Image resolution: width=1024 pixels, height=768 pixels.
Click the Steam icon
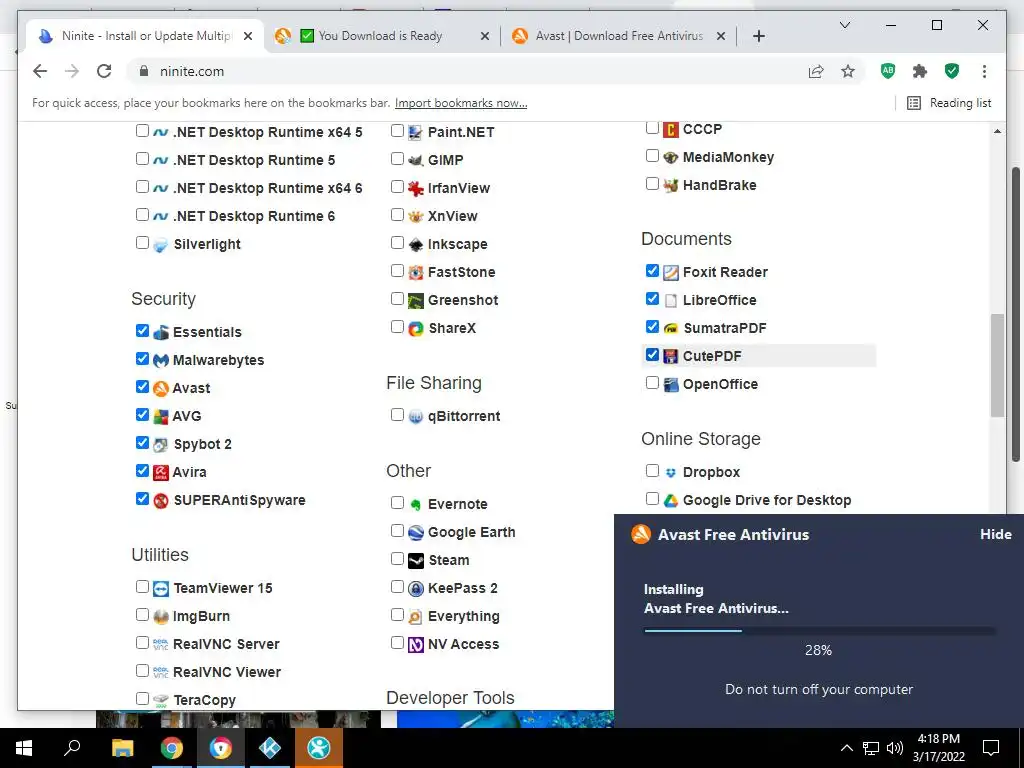tap(416, 561)
